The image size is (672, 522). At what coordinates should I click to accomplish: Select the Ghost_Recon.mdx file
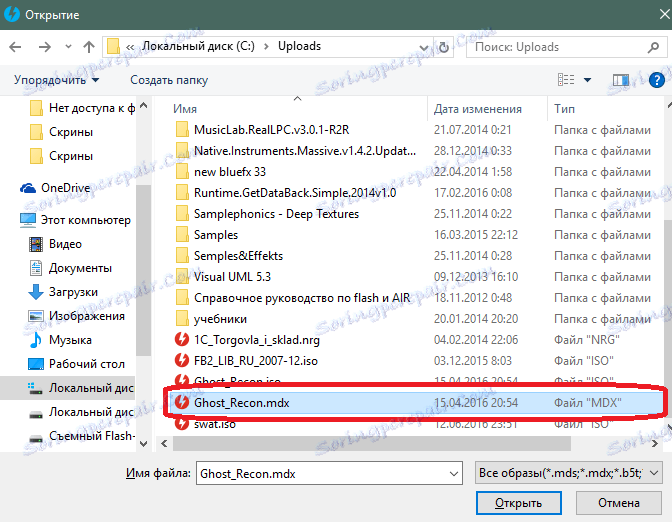click(415, 403)
